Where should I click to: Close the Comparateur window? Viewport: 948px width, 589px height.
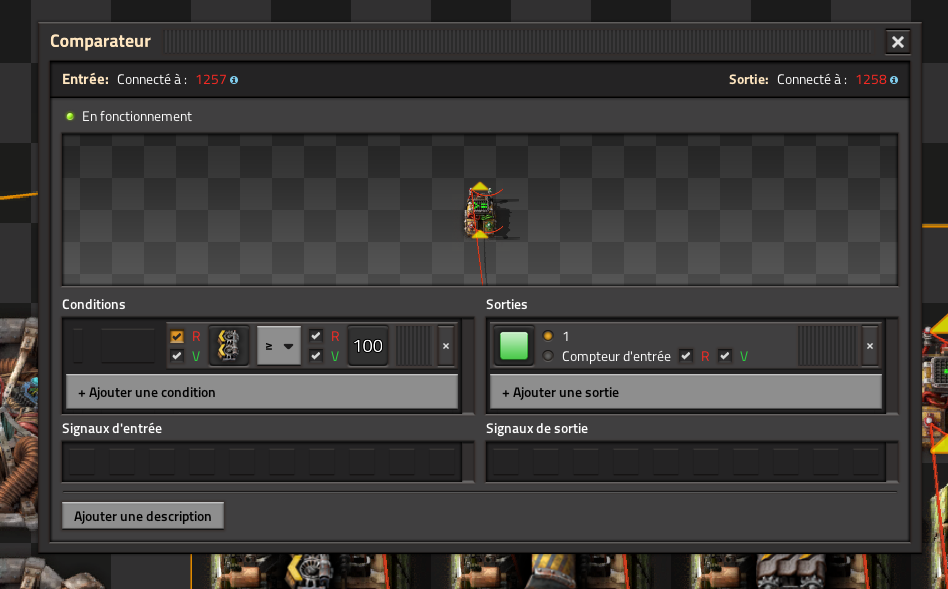pyautogui.click(x=897, y=42)
